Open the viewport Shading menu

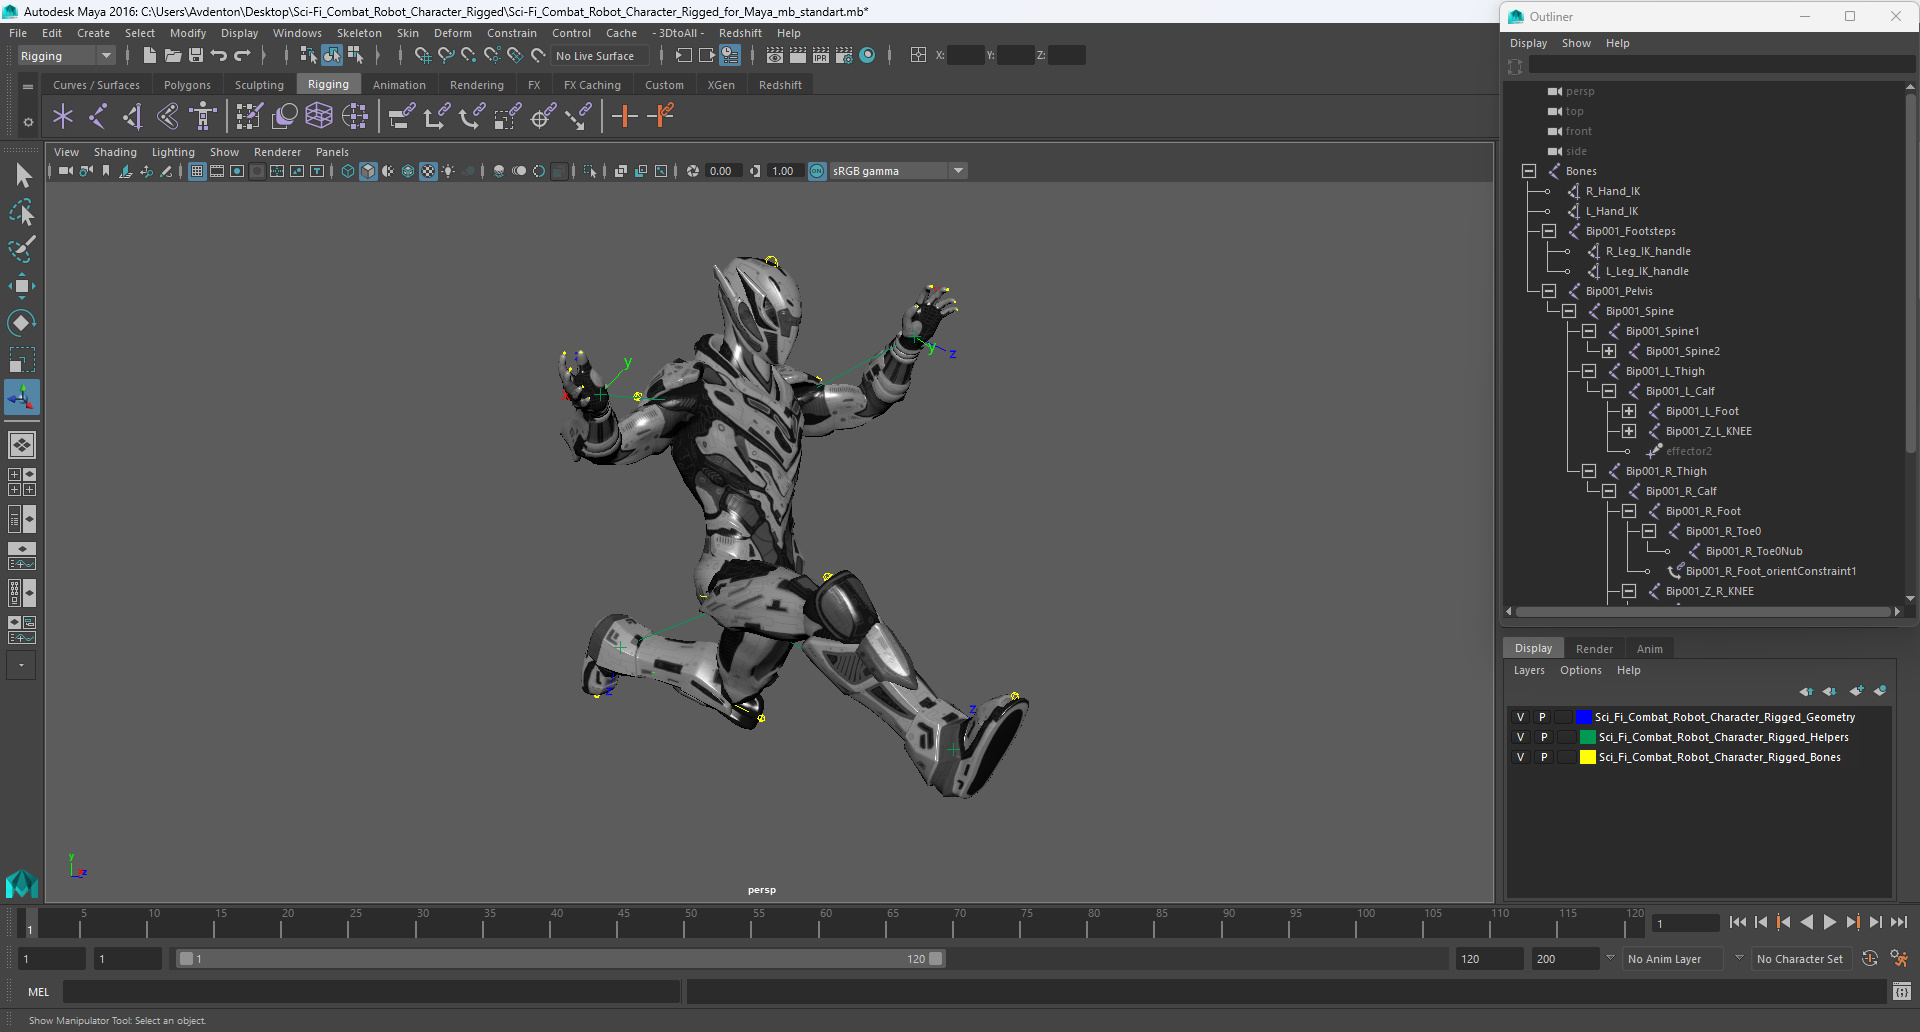pos(115,152)
